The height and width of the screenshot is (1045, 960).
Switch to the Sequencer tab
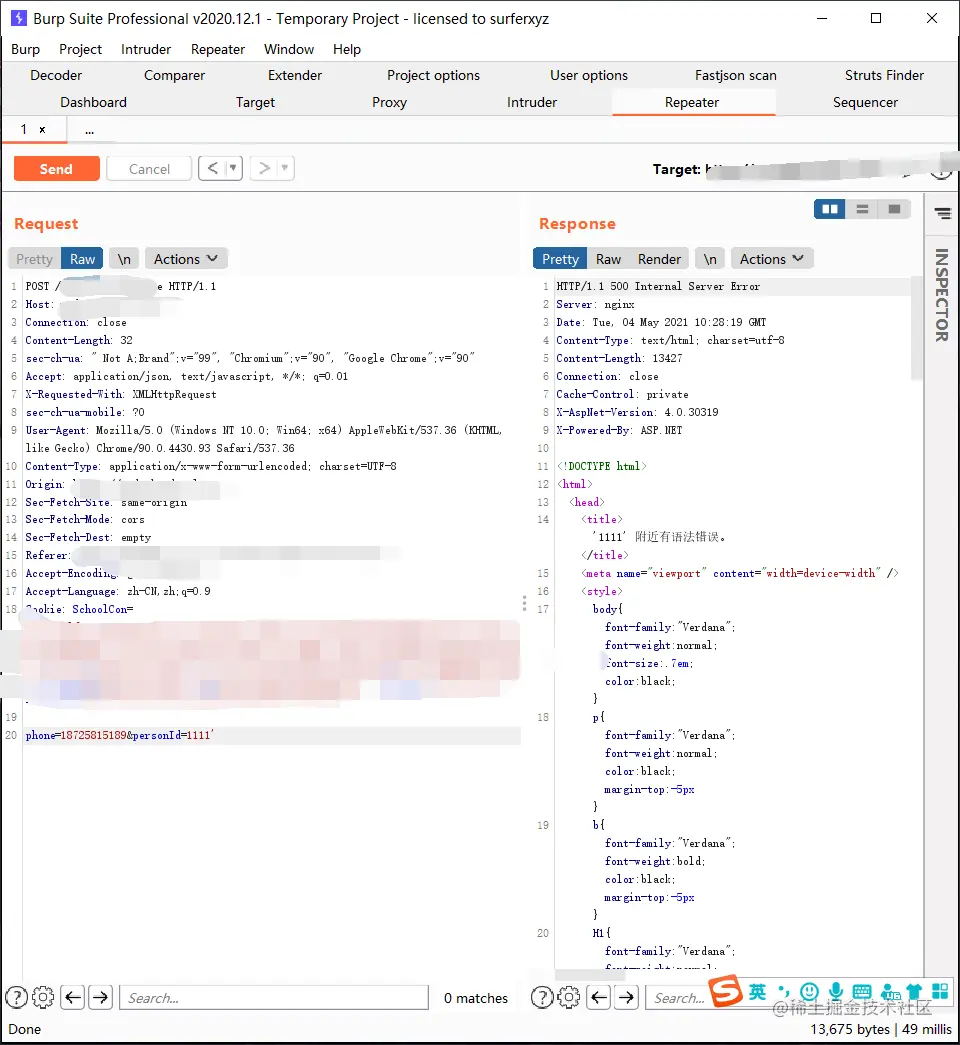coord(865,102)
